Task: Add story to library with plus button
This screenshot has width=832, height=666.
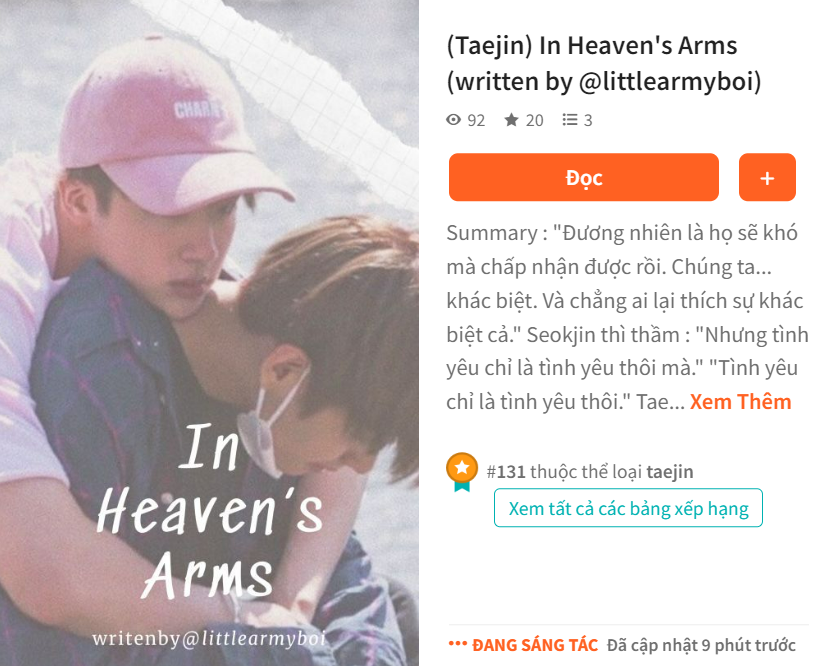Action: (767, 177)
